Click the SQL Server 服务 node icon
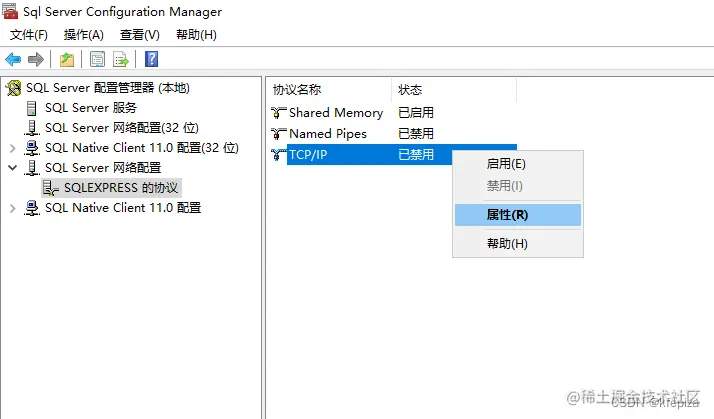Image resolution: width=714 pixels, height=419 pixels. tap(31, 108)
